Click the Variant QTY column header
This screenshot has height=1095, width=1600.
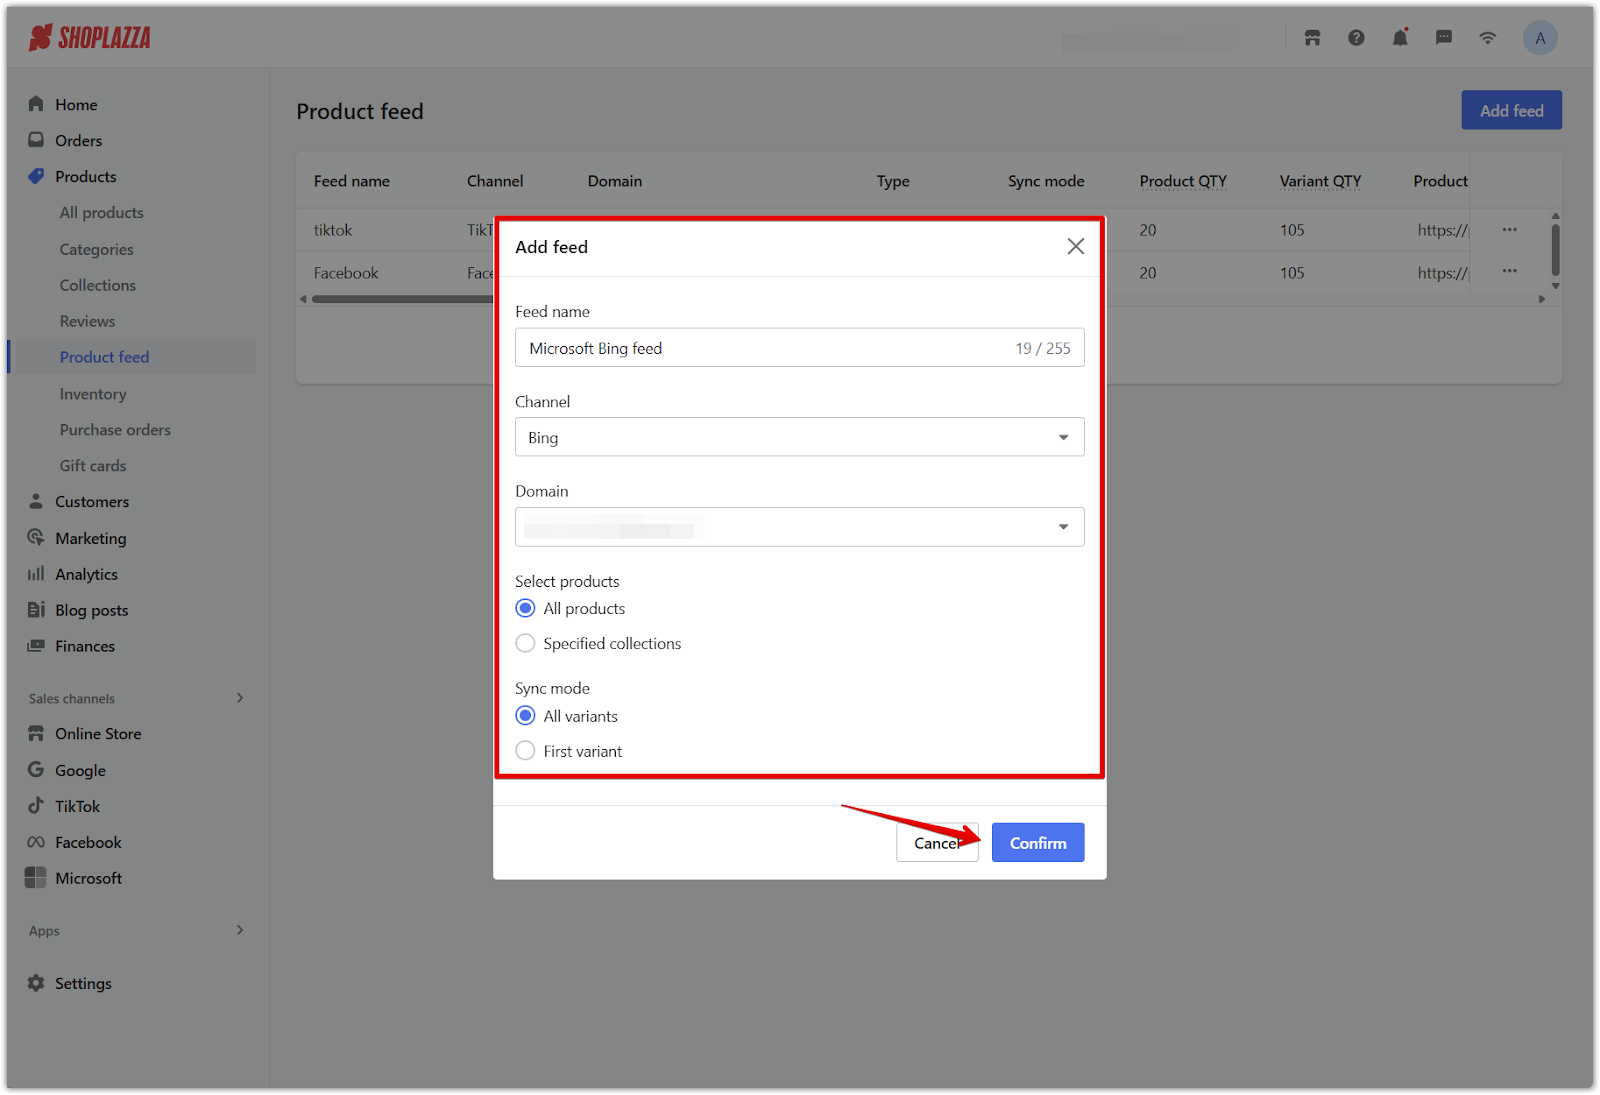click(1320, 181)
